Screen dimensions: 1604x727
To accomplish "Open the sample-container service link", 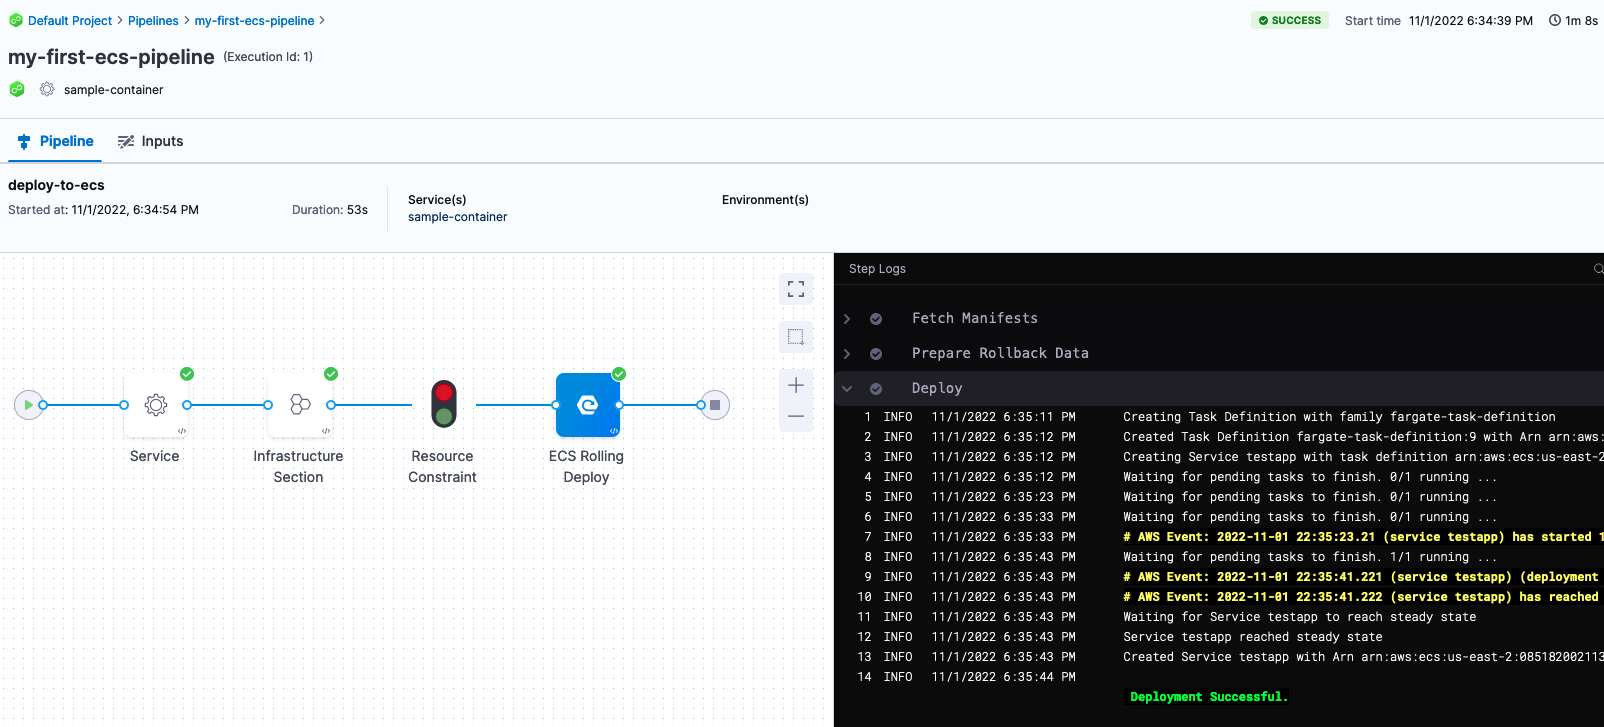I will pyautogui.click(x=457, y=217).
